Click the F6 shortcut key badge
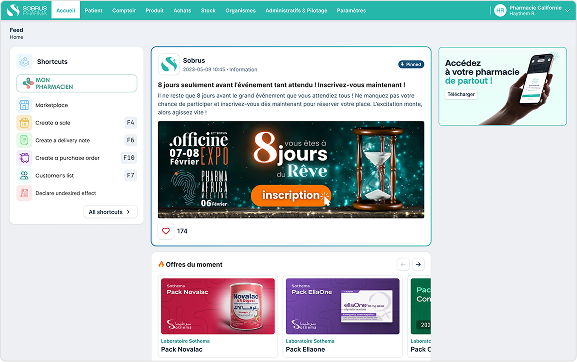Image resolution: width=577 pixels, height=362 pixels. 130,140
